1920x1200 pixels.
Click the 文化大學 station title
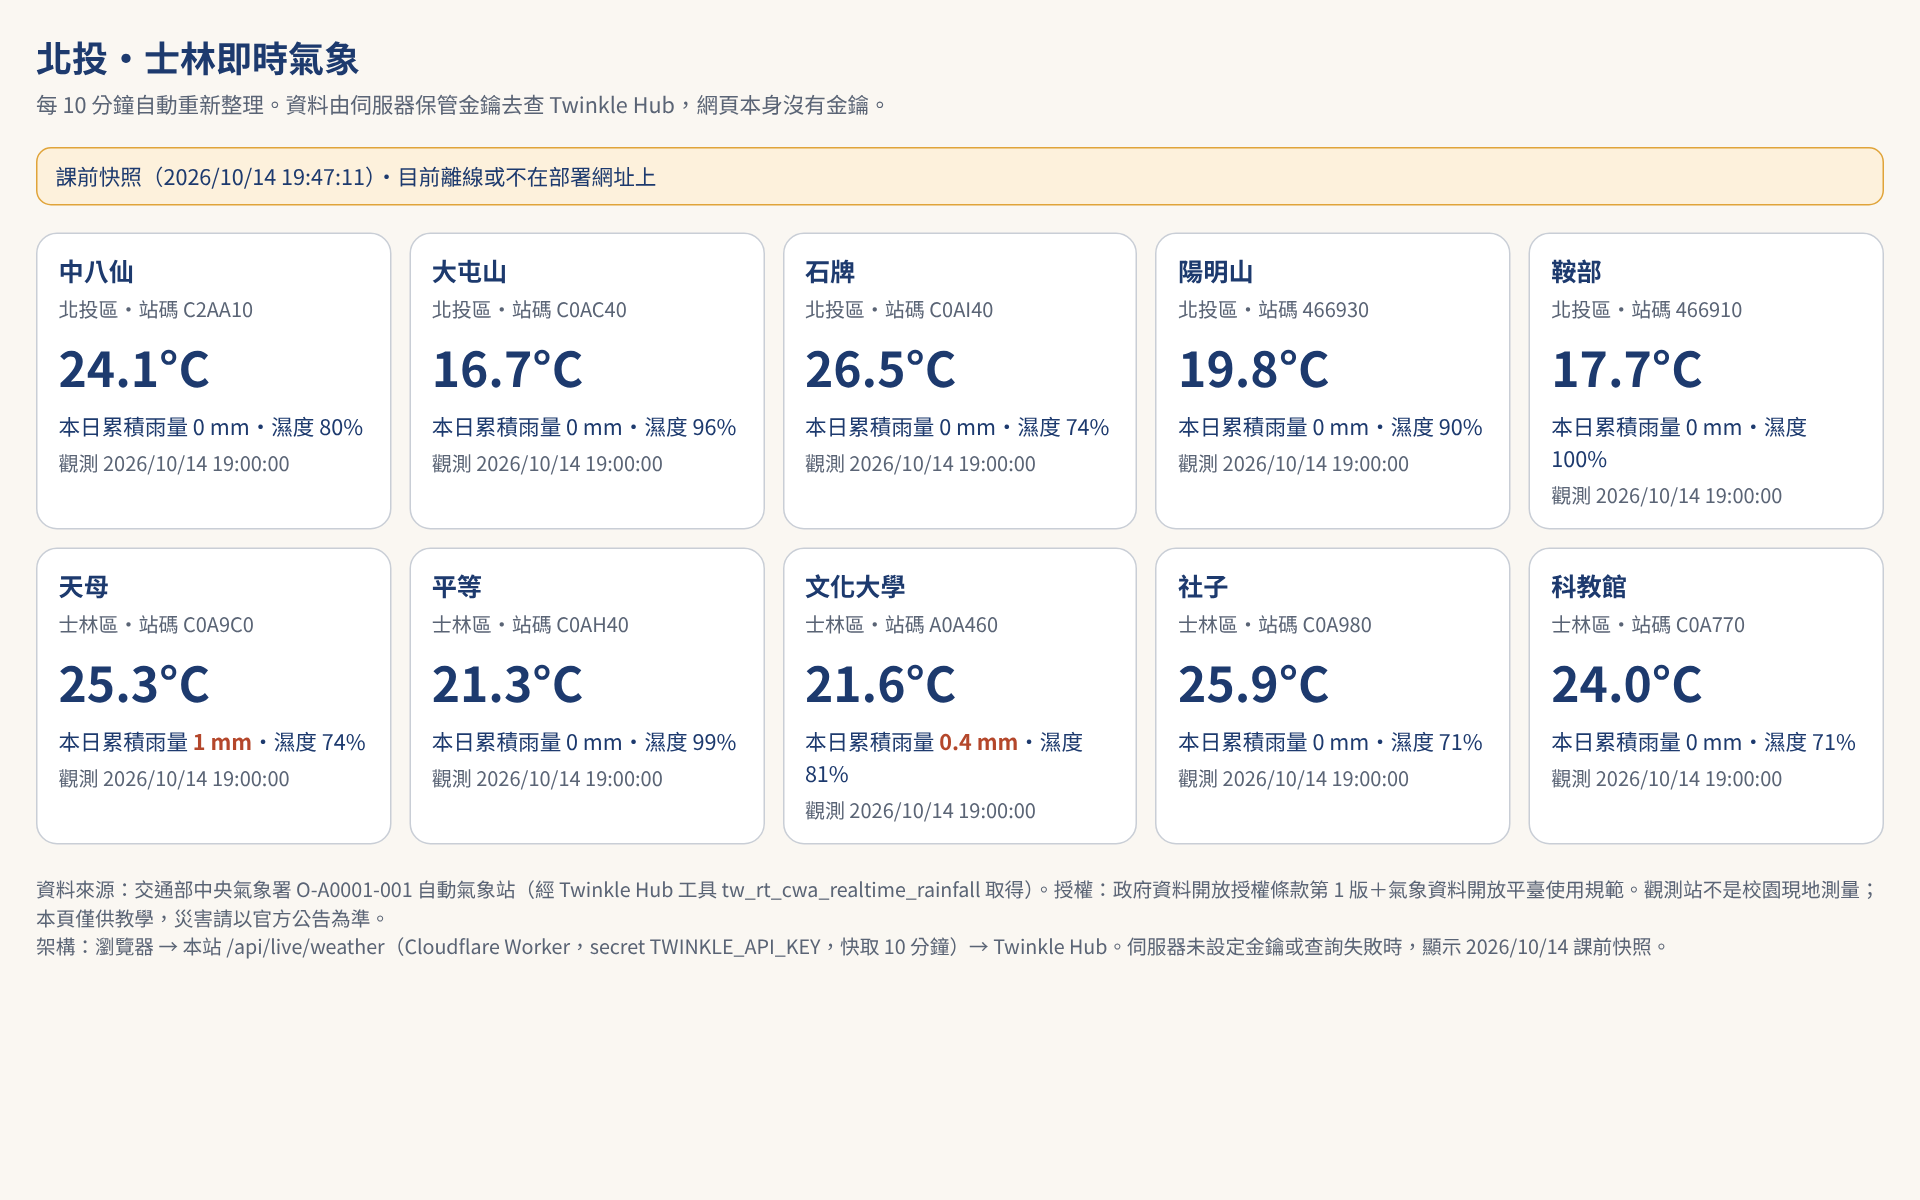855,587
